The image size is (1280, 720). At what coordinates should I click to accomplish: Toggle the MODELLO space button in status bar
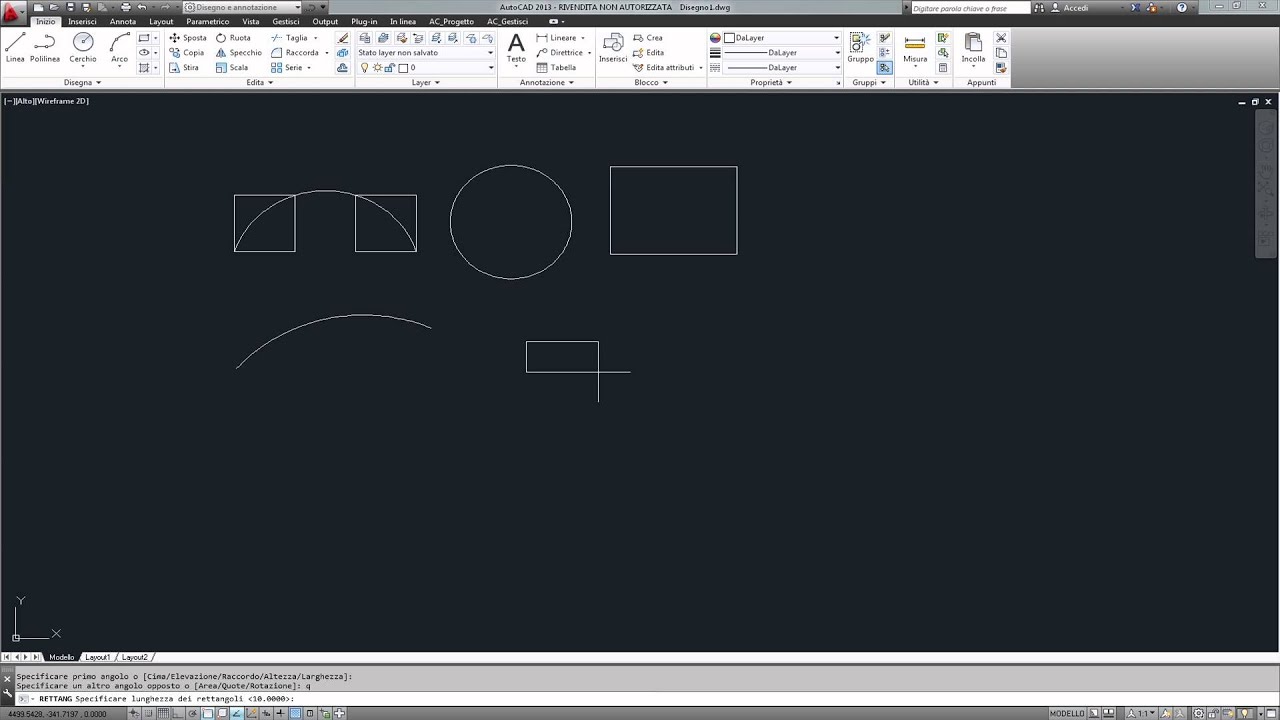pos(1067,713)
